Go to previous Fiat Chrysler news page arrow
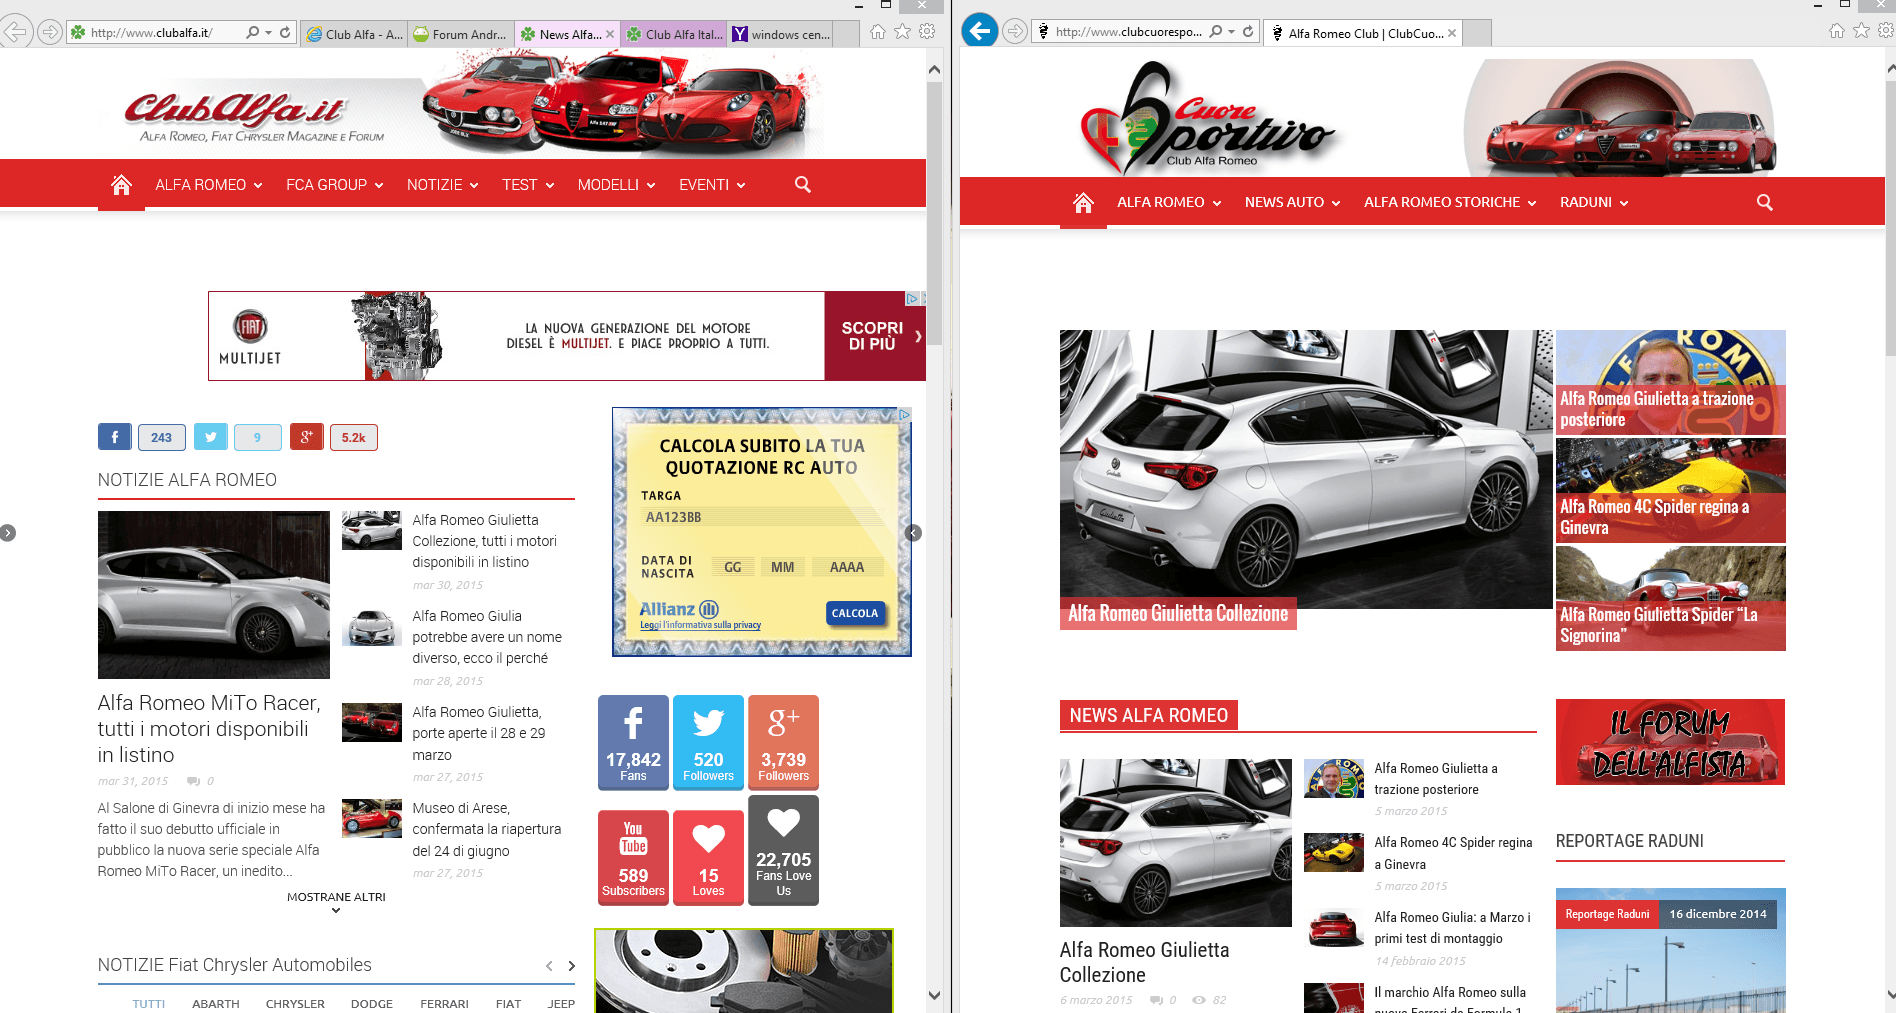Viewport: 1896px width, 1013px height. point(549,966)
